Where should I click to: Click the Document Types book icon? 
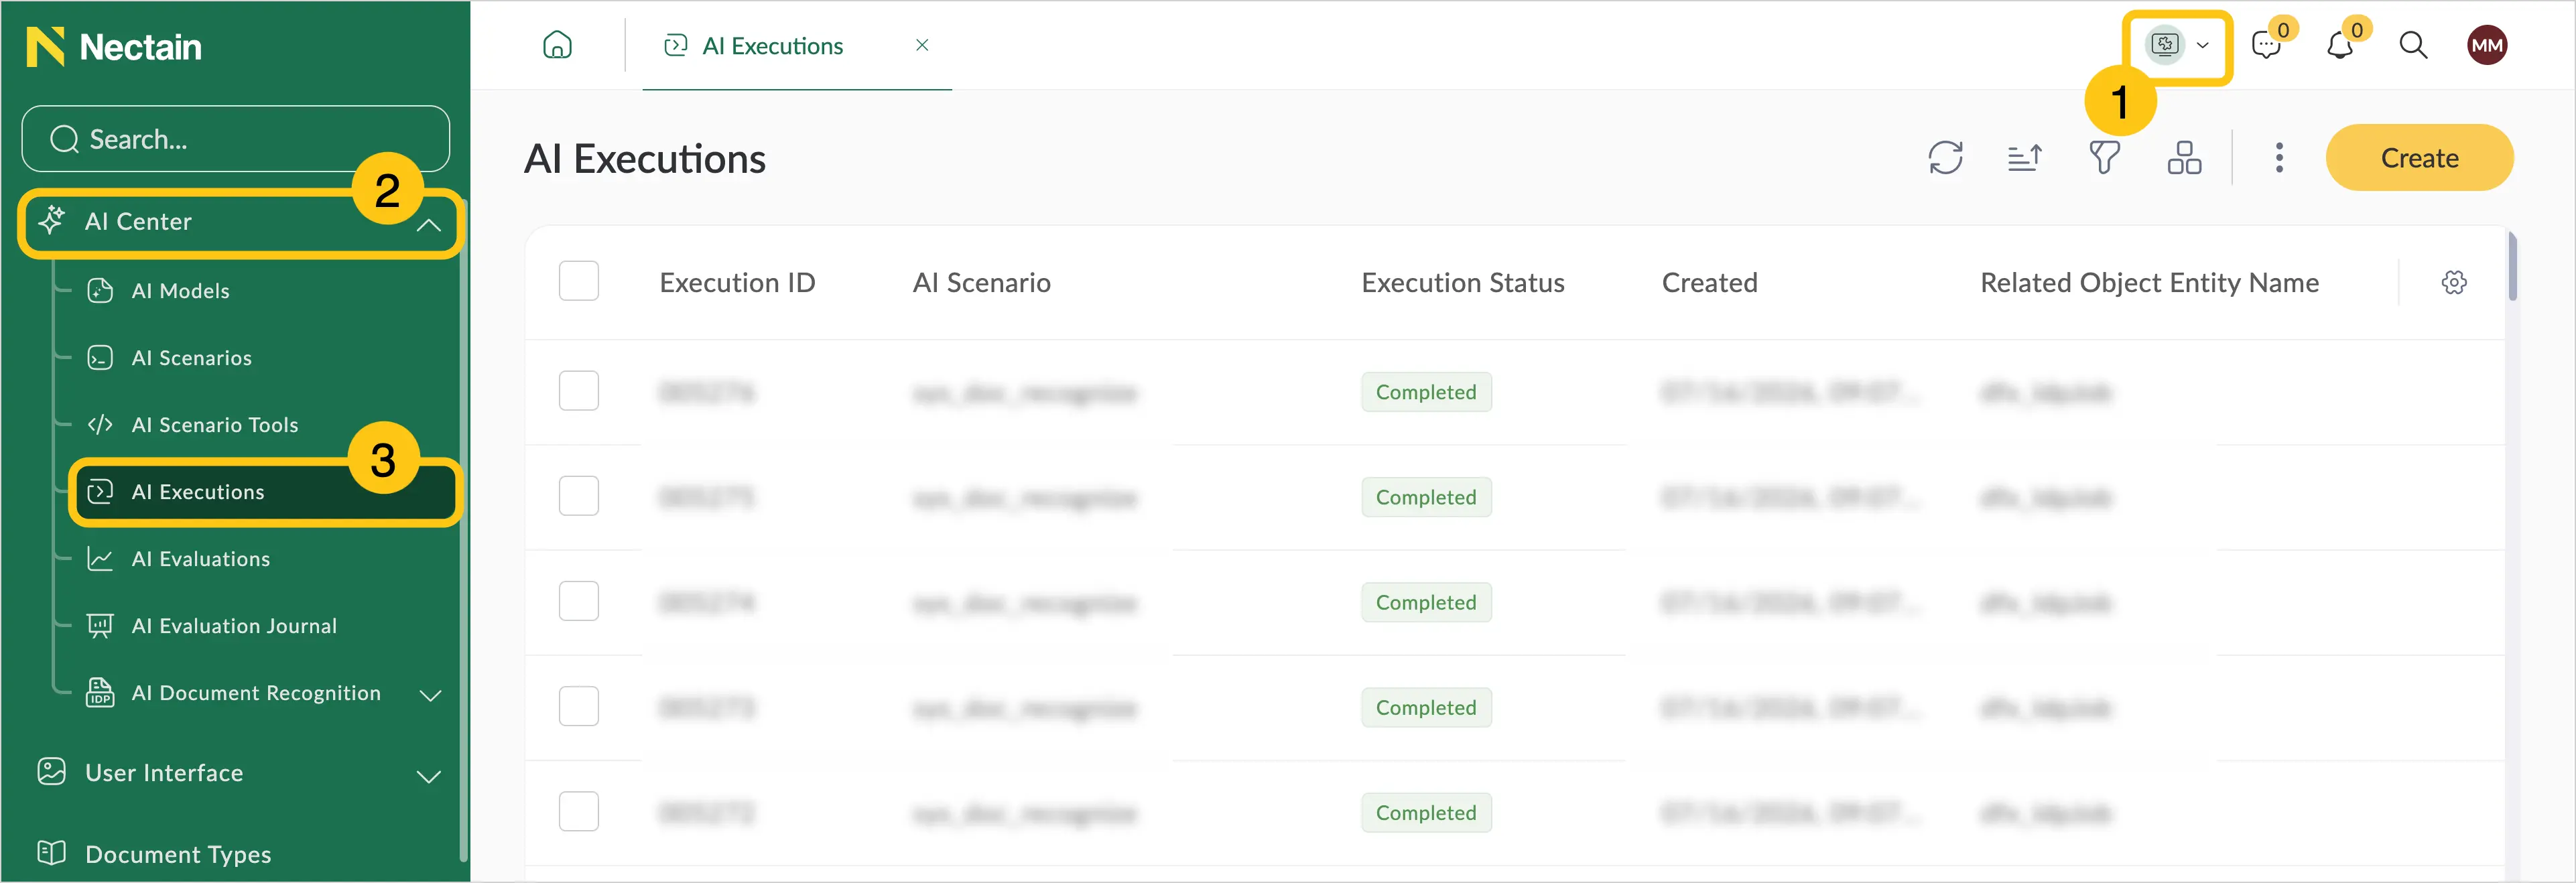[x=52, y=853]
